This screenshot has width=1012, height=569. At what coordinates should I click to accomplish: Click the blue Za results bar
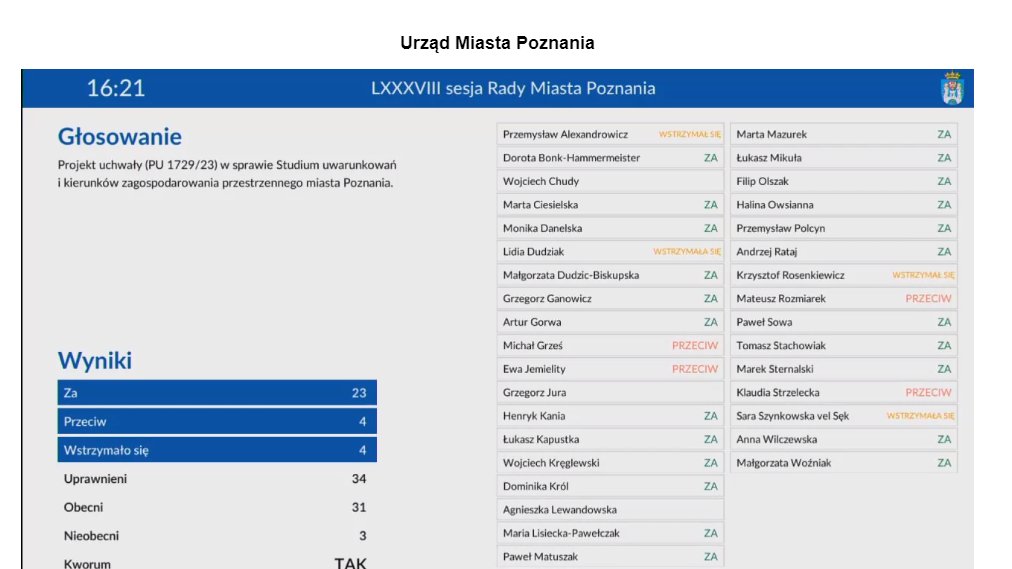pyautogui.click(x=216, y=393)
